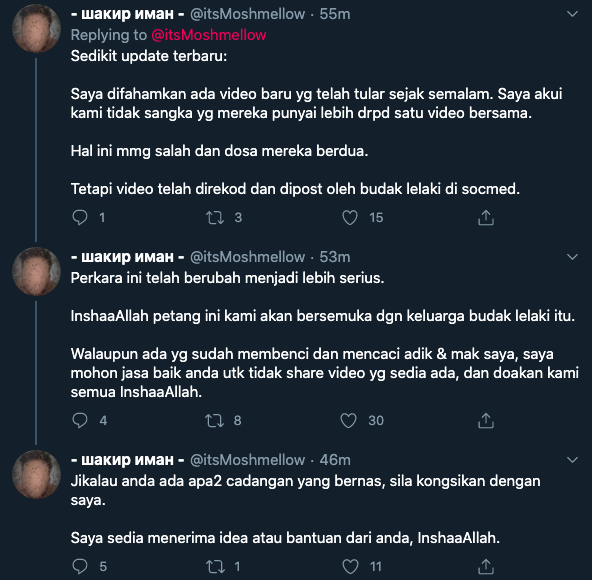This screenshot has height=580, width=592.
Task: Reply to the 53m tweet
Action: click(80, 420)
